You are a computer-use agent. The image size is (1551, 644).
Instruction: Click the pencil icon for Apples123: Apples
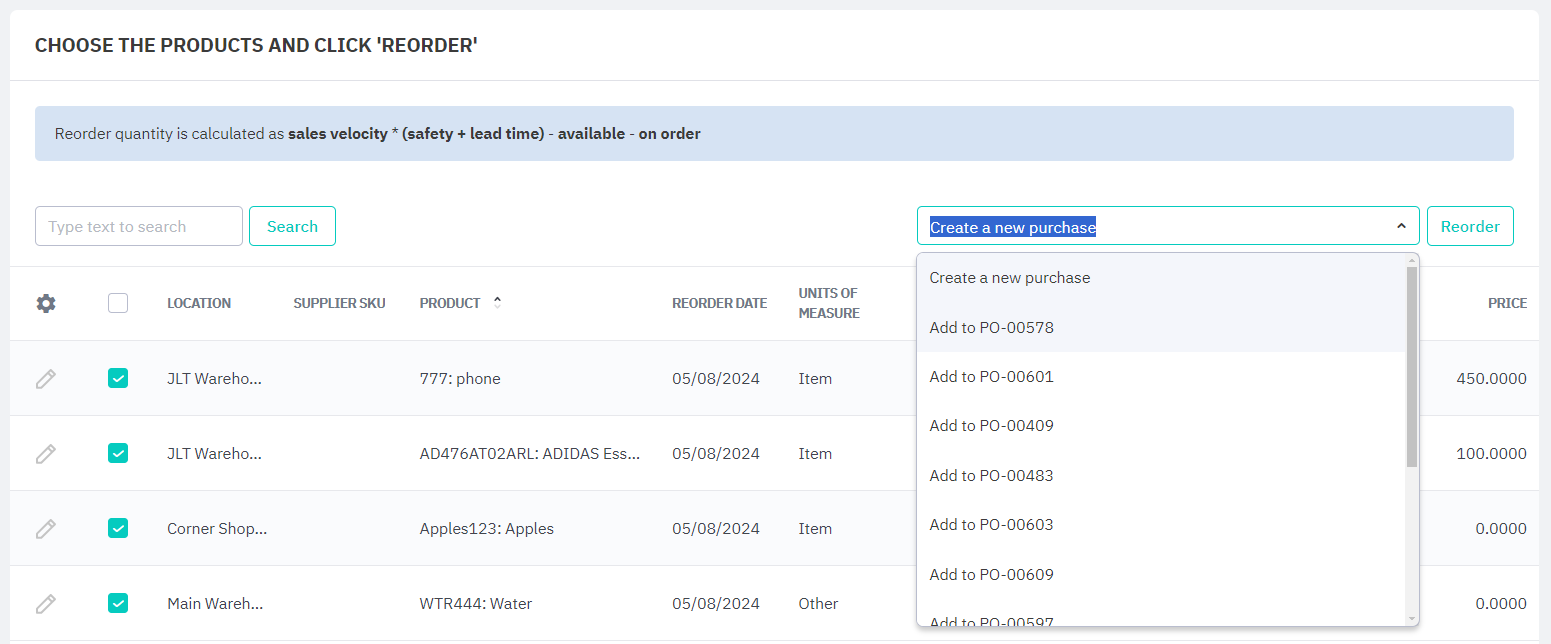tap(46, 529)
